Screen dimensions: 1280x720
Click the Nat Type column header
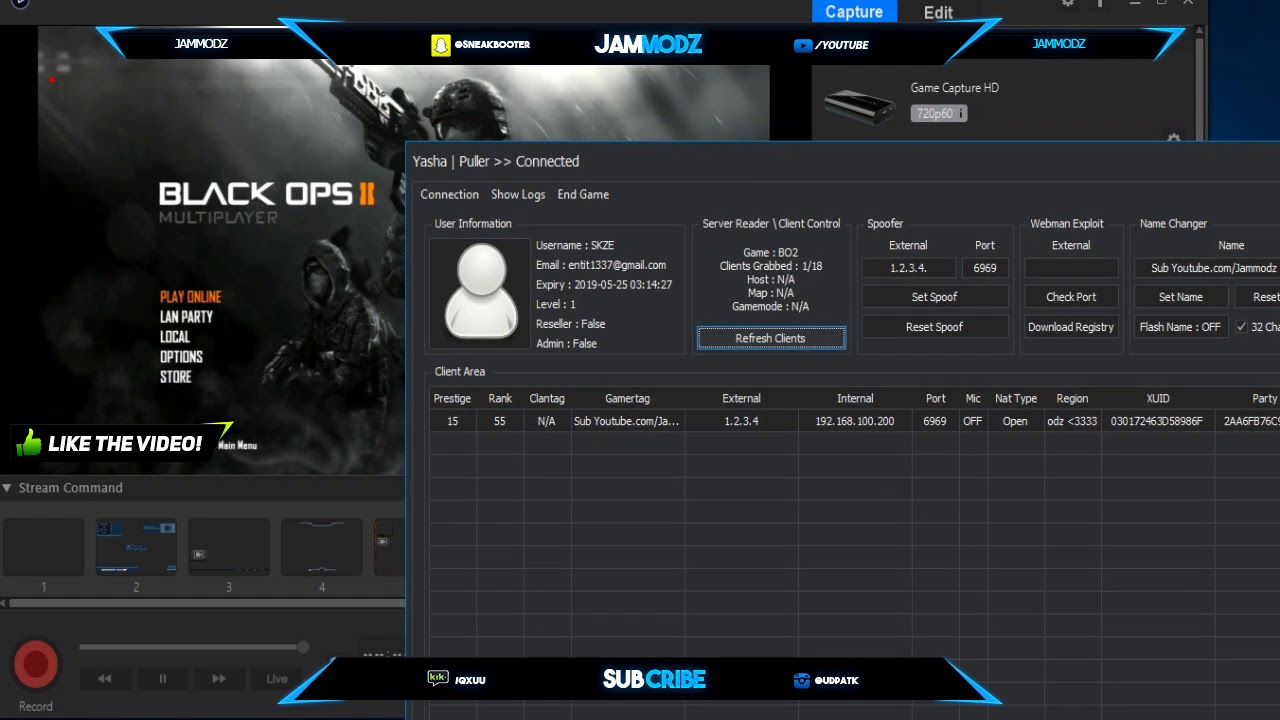pyautogui.click(x=1016, y=399)
